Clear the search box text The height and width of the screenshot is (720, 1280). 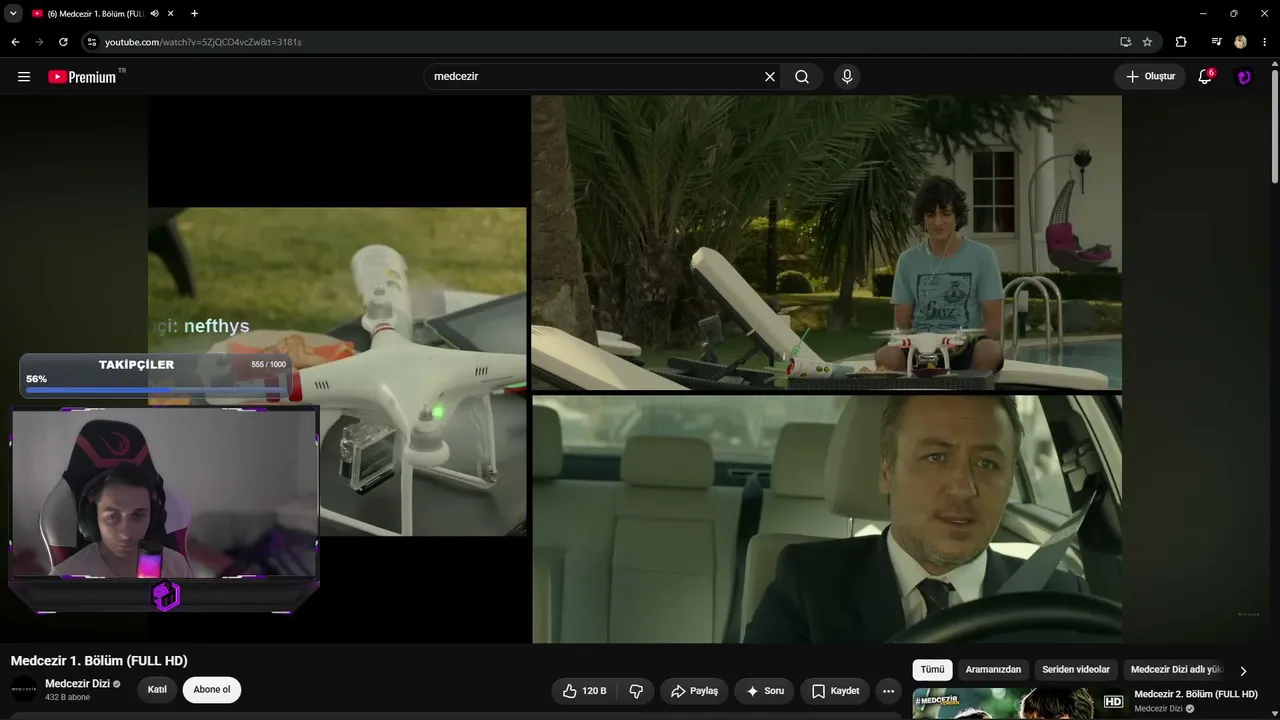point(770,77)
